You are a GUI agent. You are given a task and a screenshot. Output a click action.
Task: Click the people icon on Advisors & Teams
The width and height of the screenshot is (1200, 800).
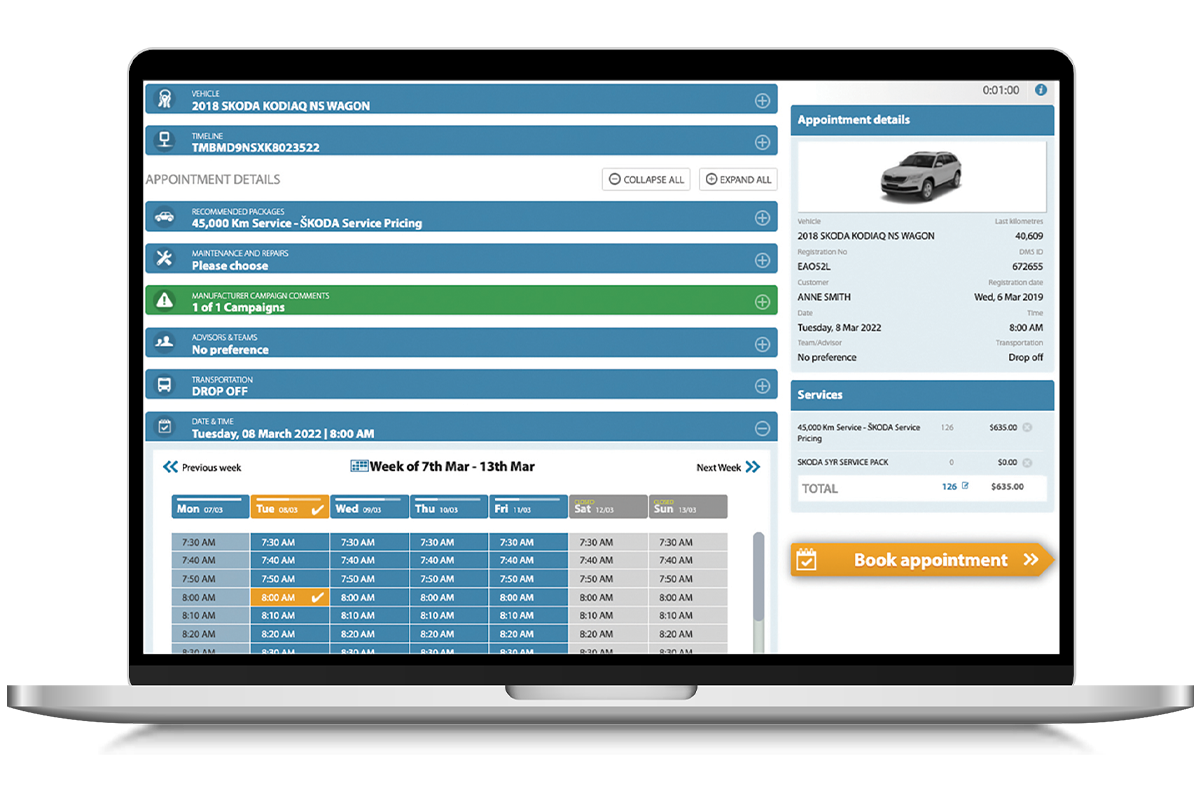tap(165, 343)
